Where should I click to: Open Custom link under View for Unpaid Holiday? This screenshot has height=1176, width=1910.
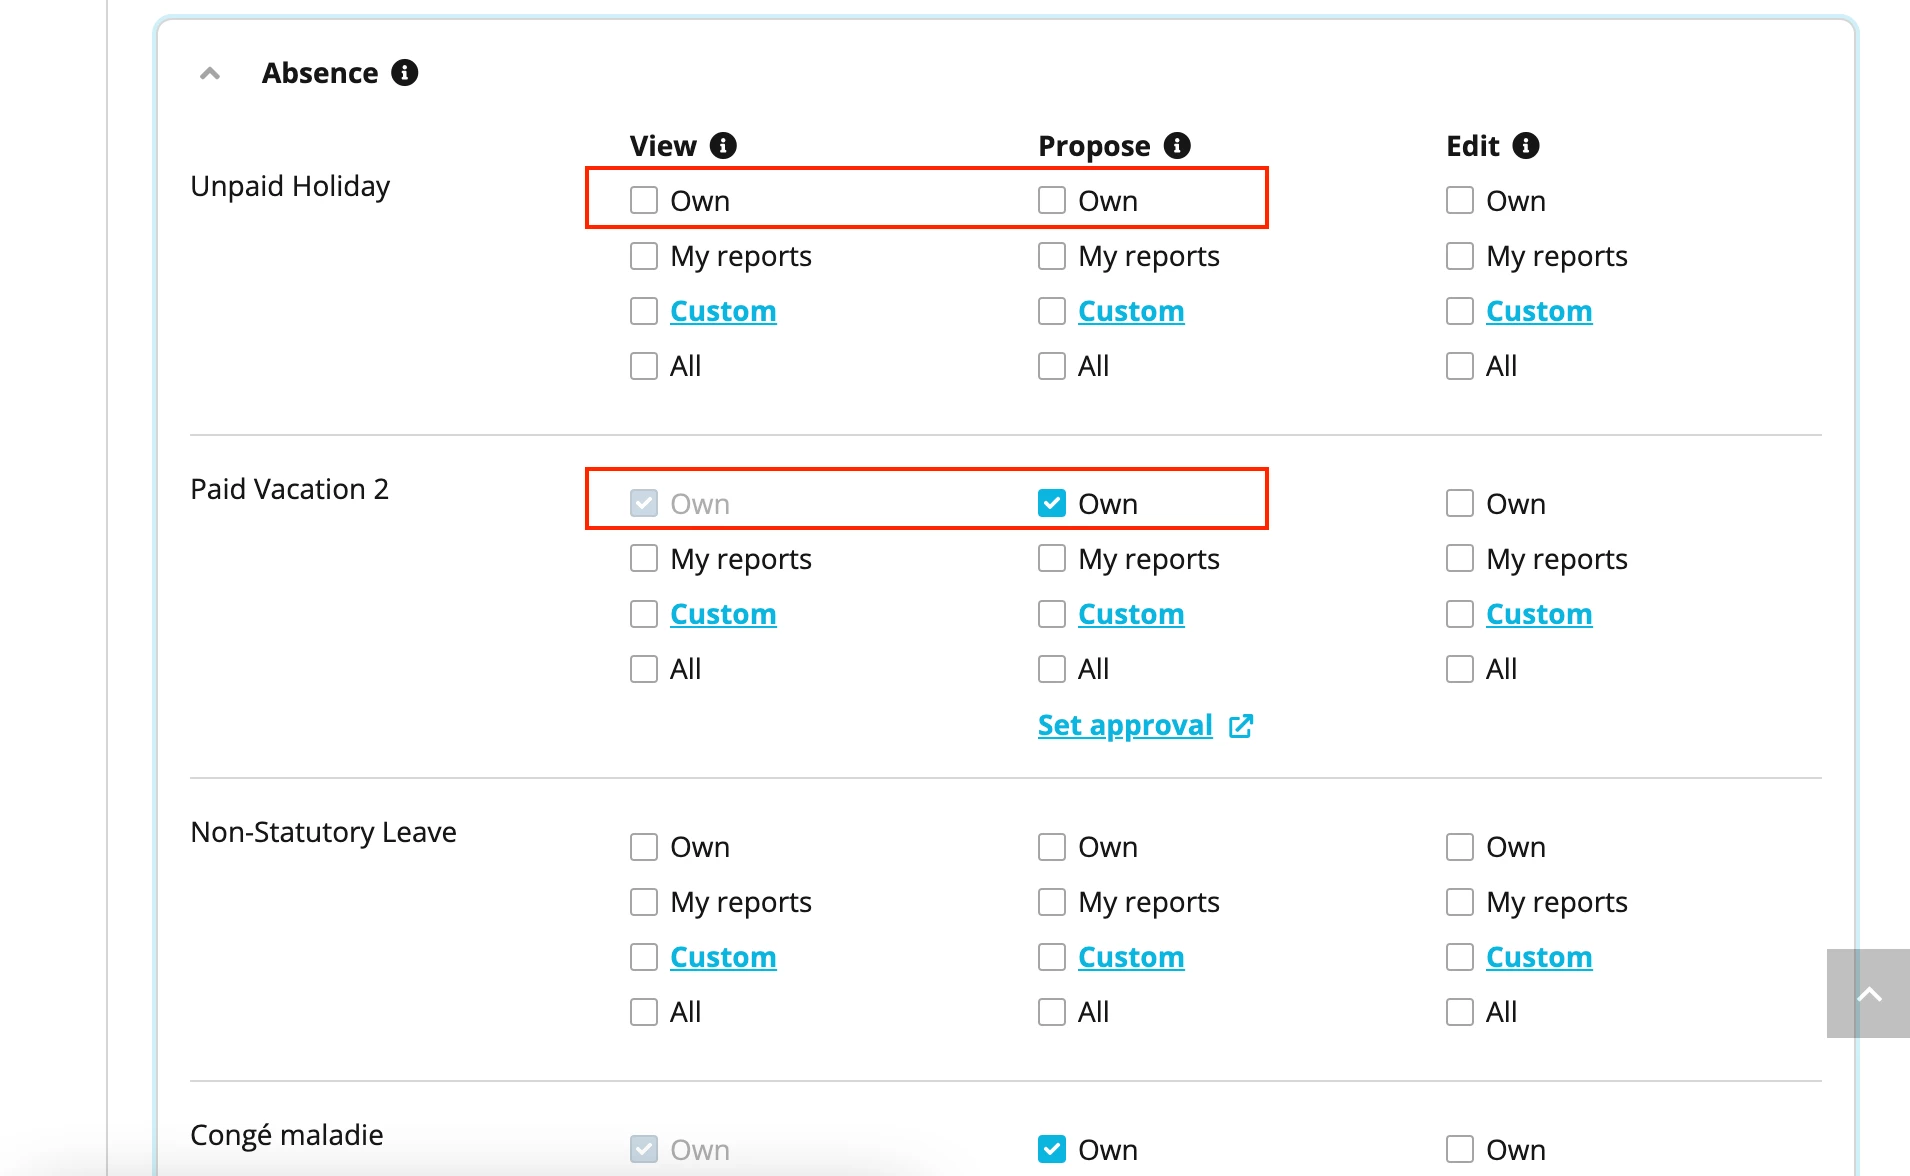(723, 311)
